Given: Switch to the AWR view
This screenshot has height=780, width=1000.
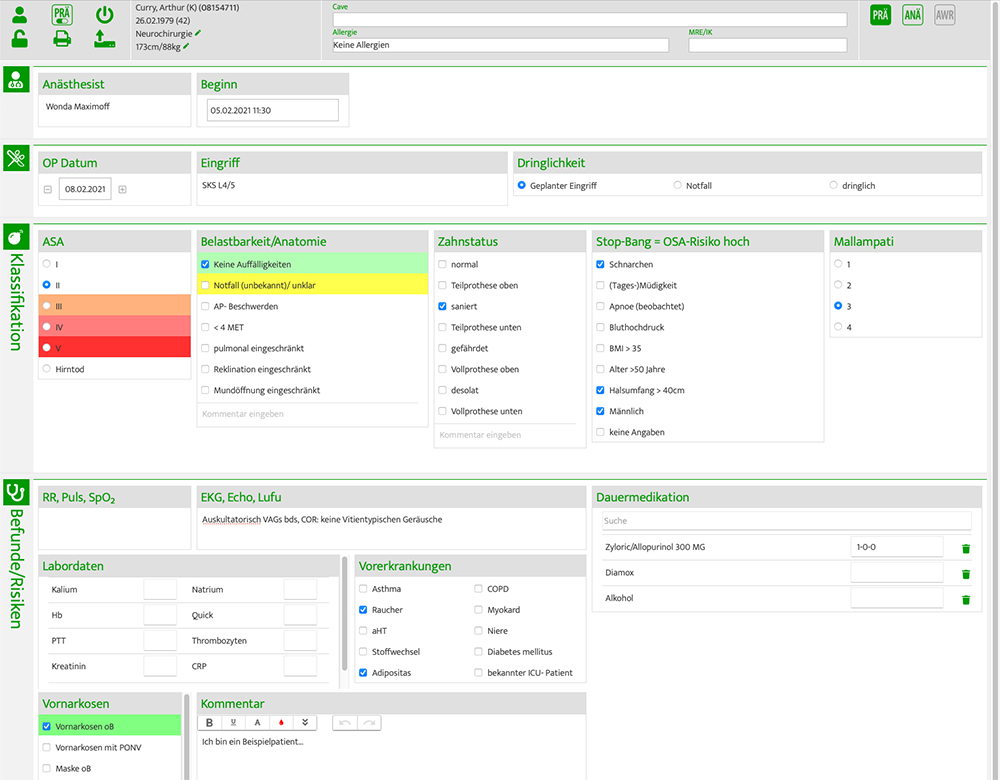Looking at the screenshot, I should pos(945,15).
